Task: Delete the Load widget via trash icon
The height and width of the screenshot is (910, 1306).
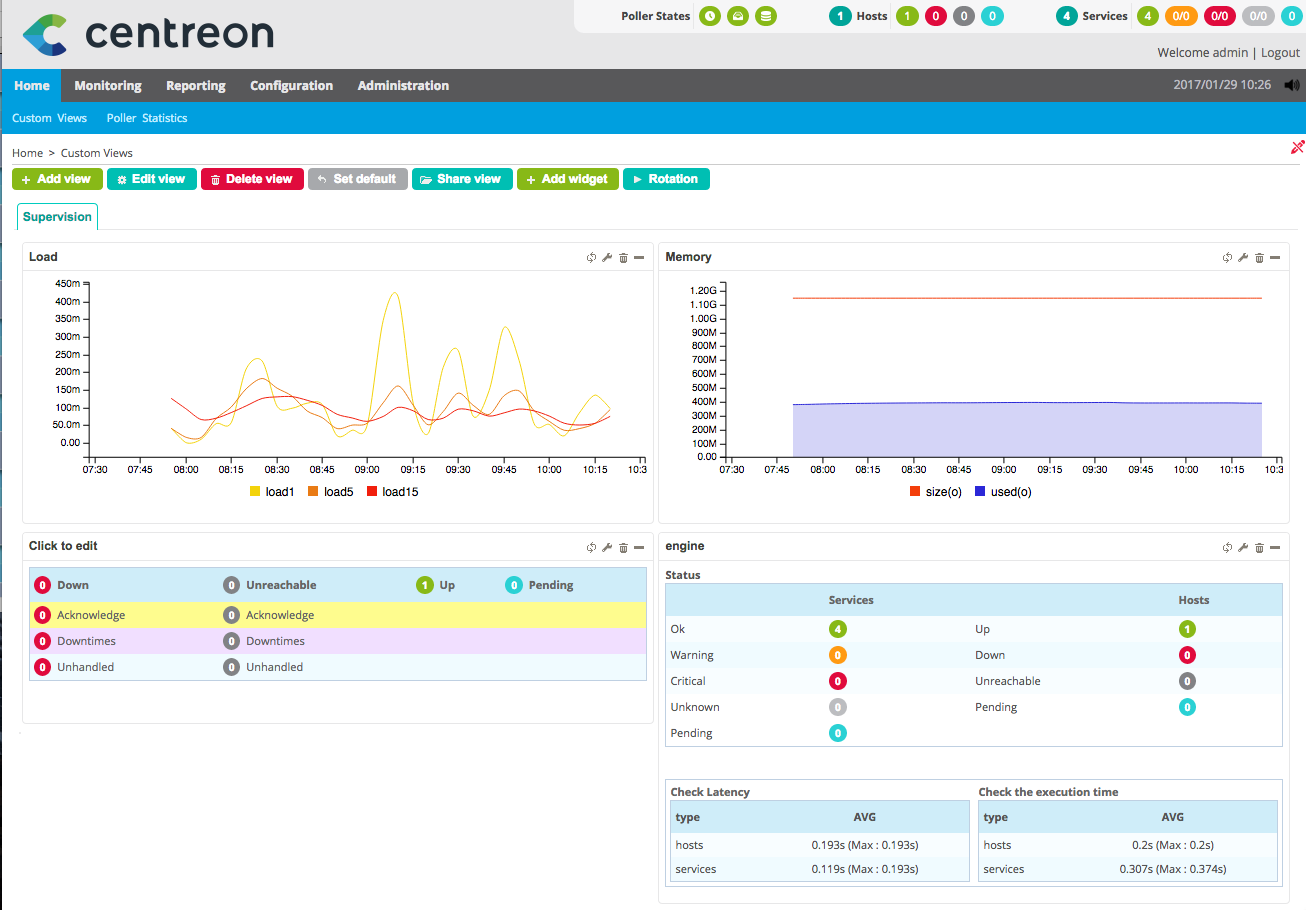Action: coord(623,258)
